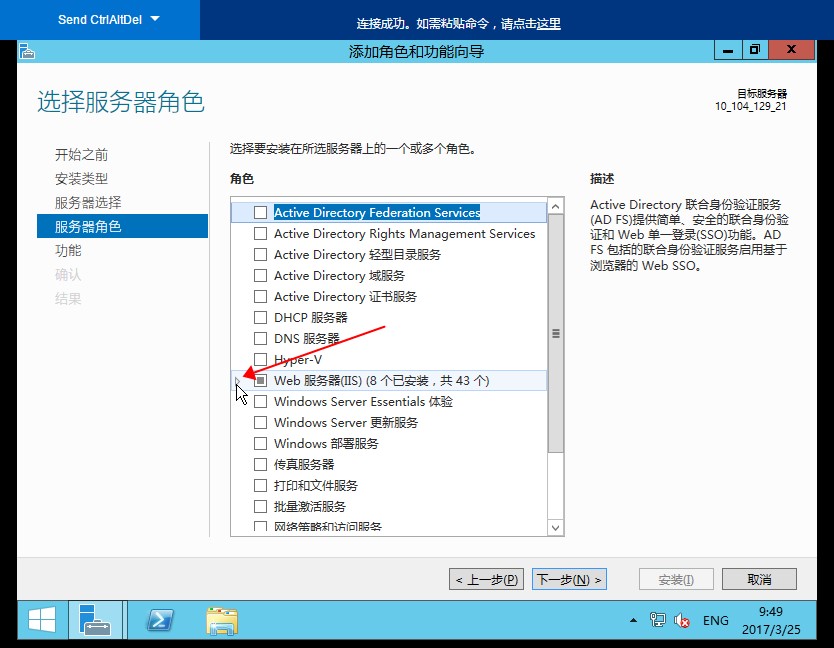Toggle the Web 服务器(IIS) checkbox

260,380
